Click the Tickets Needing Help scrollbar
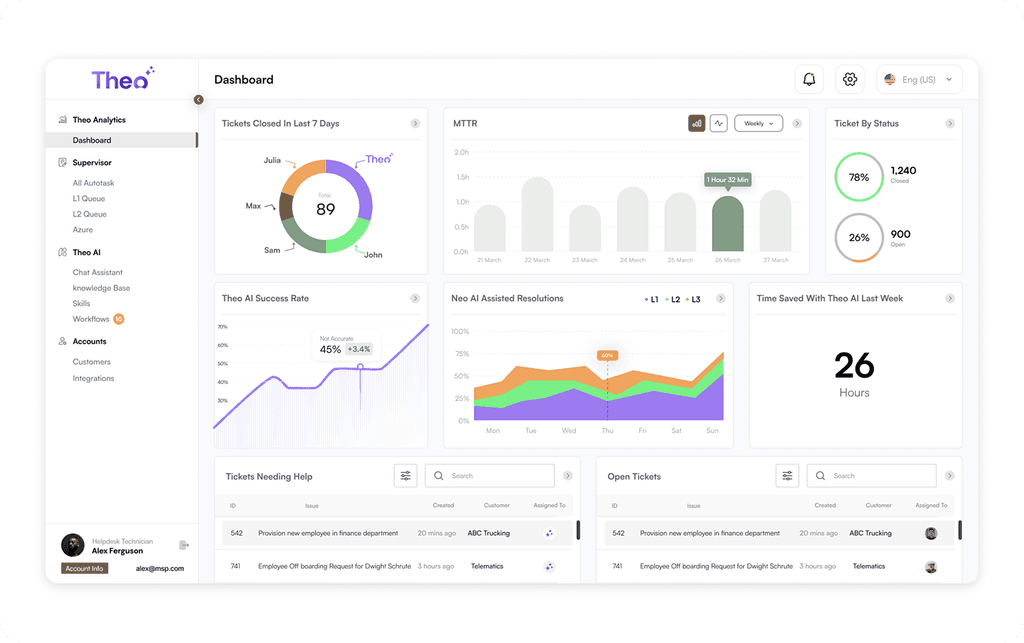1024x643 pixels. coord(579,530)
